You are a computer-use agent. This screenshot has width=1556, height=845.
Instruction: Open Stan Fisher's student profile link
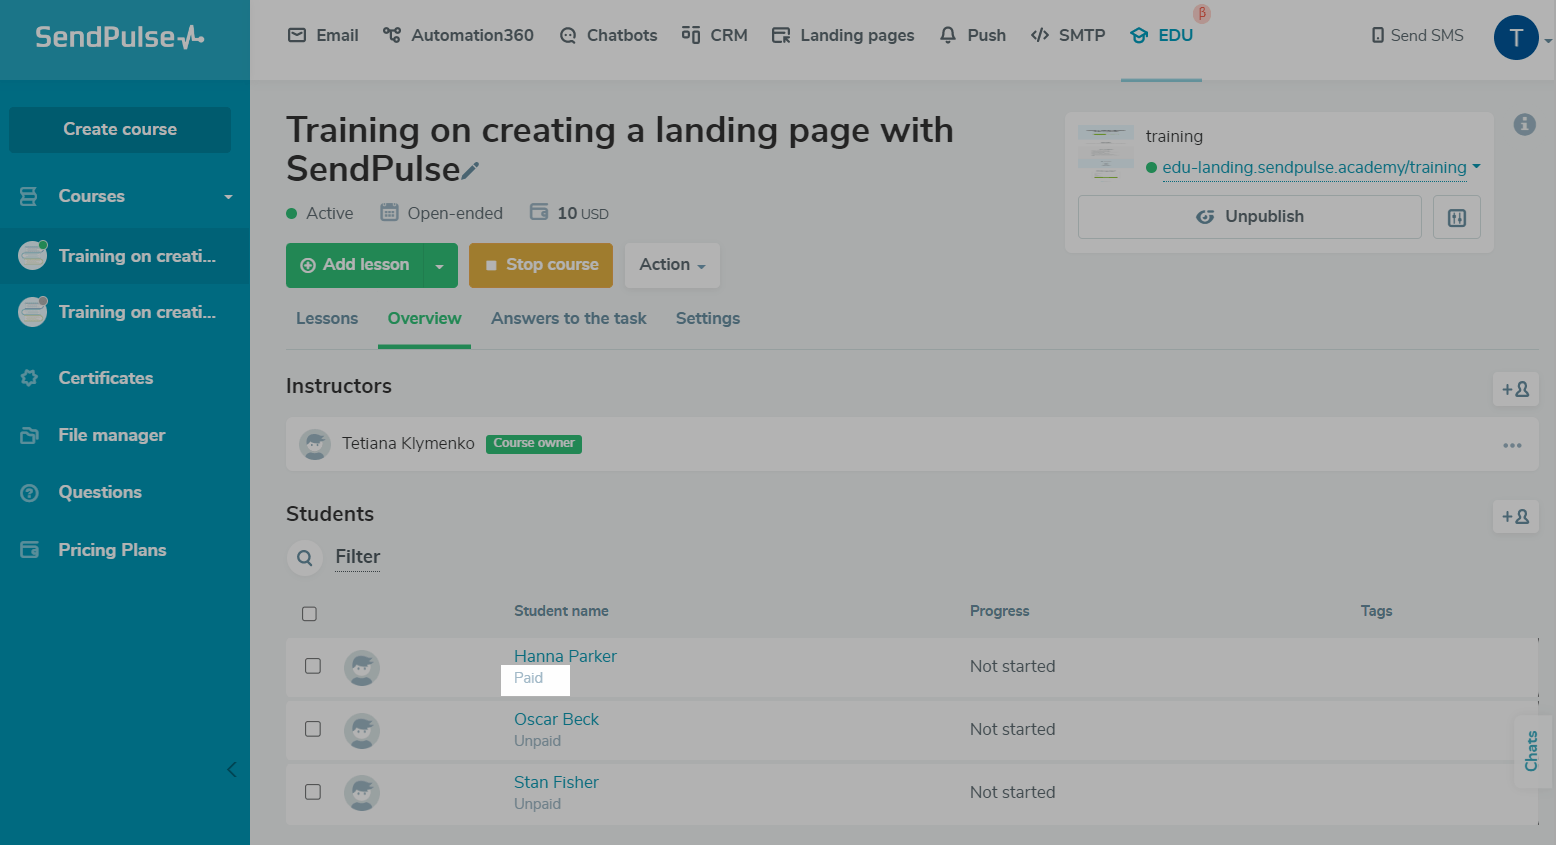(x=556, y=782)
